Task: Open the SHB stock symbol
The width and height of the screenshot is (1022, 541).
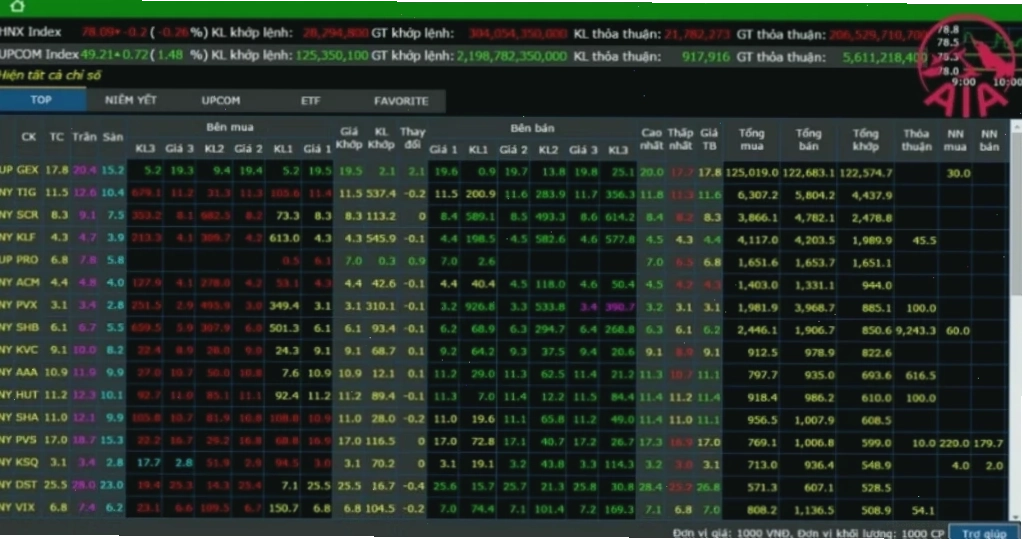Action: pyautogui.click(x=27, y=327)
